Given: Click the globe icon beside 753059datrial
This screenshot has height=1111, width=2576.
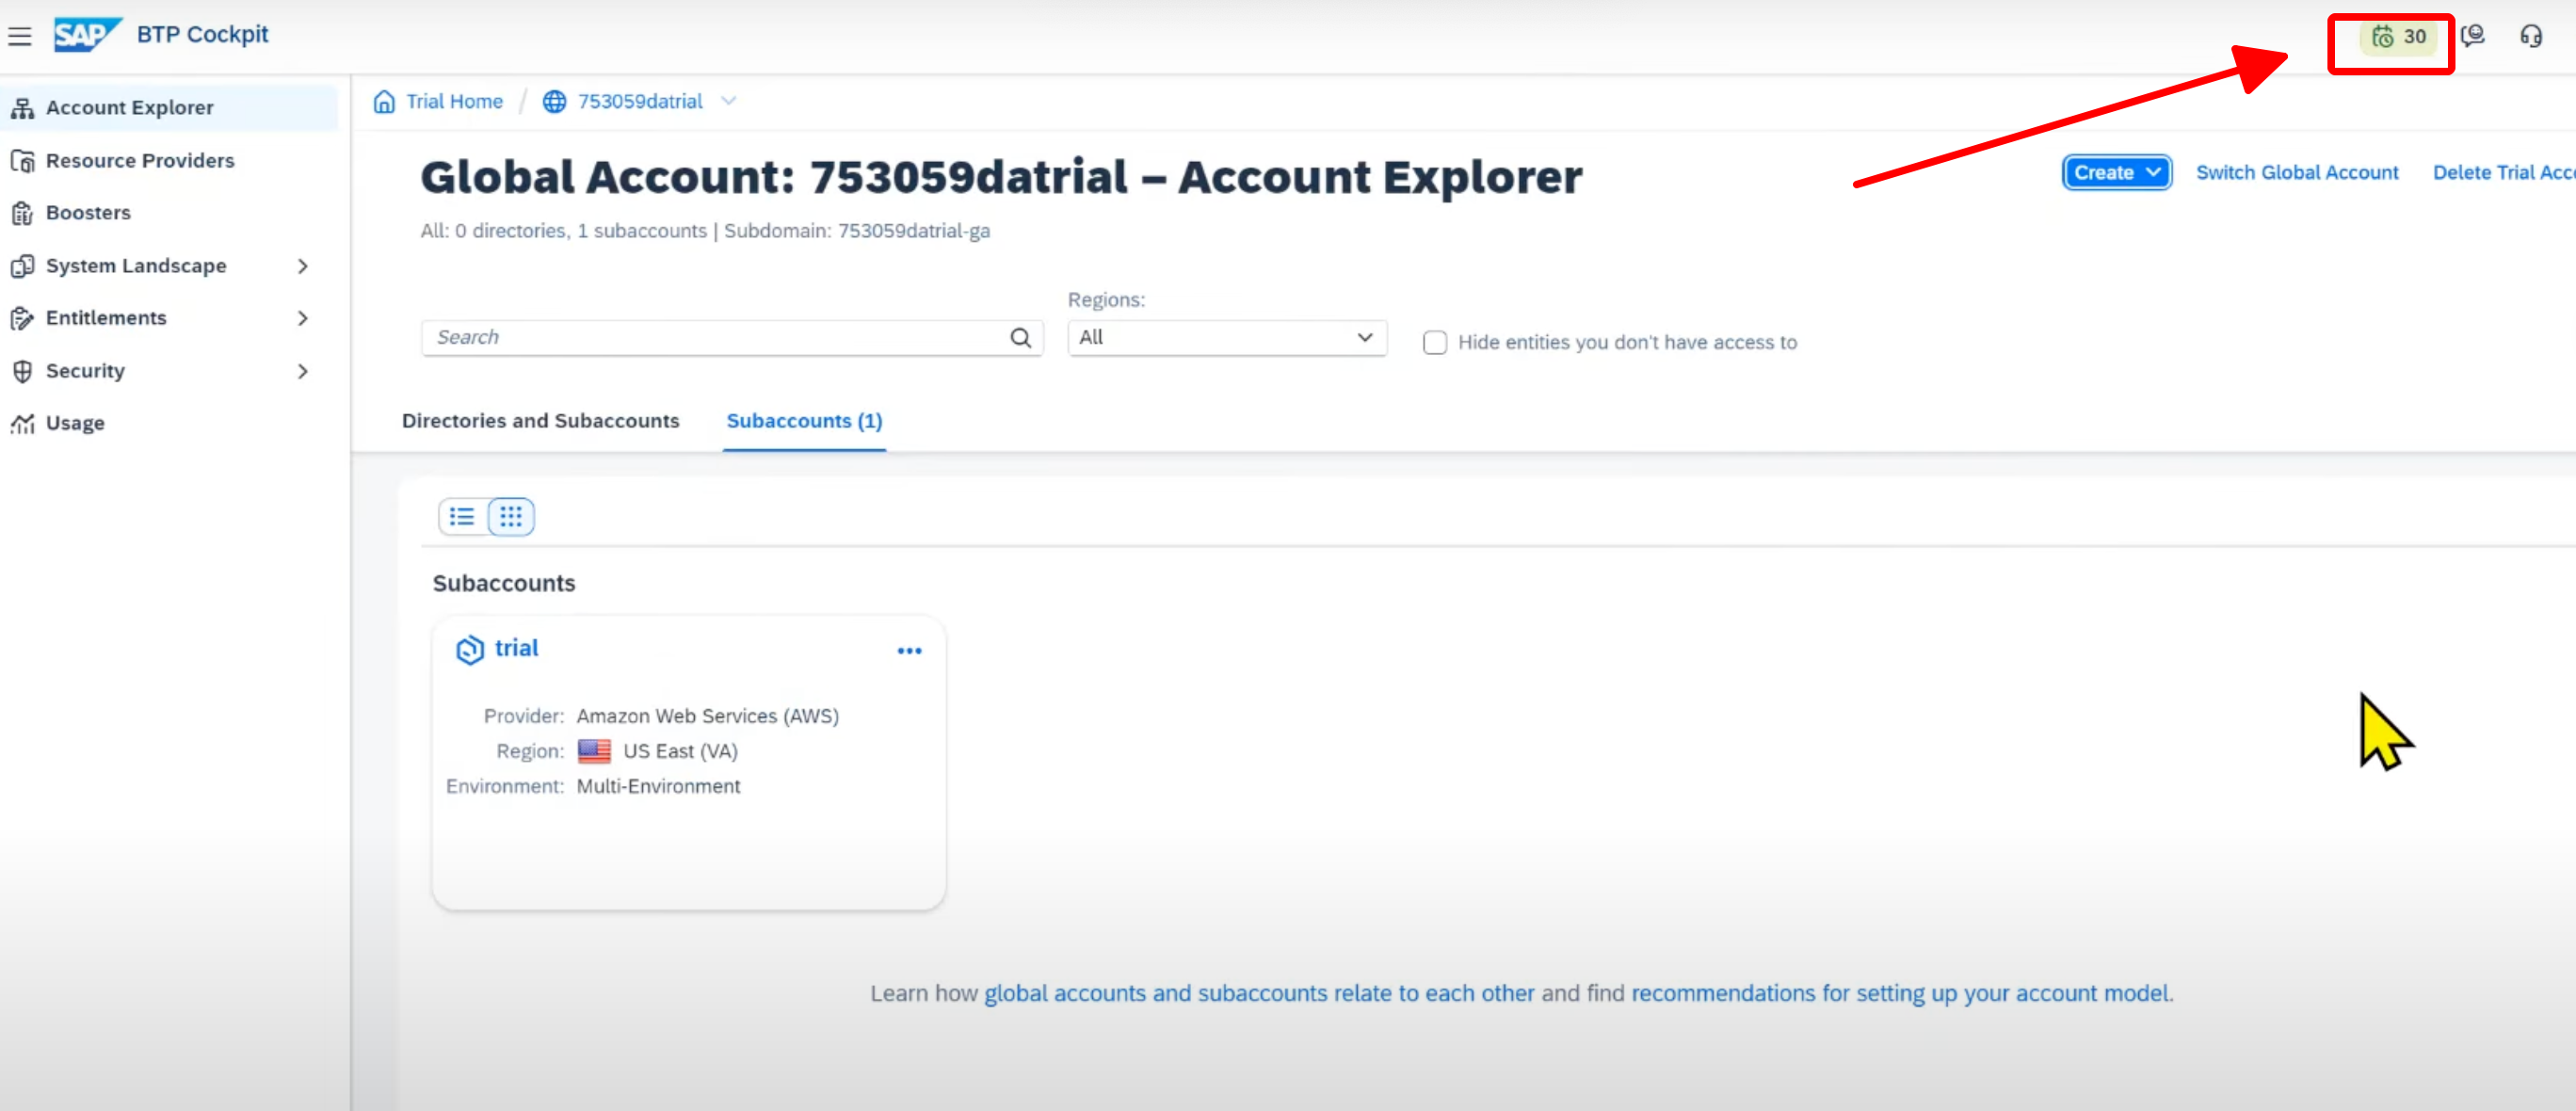Looking at the screenshot, I should click(x=554, y=101).
